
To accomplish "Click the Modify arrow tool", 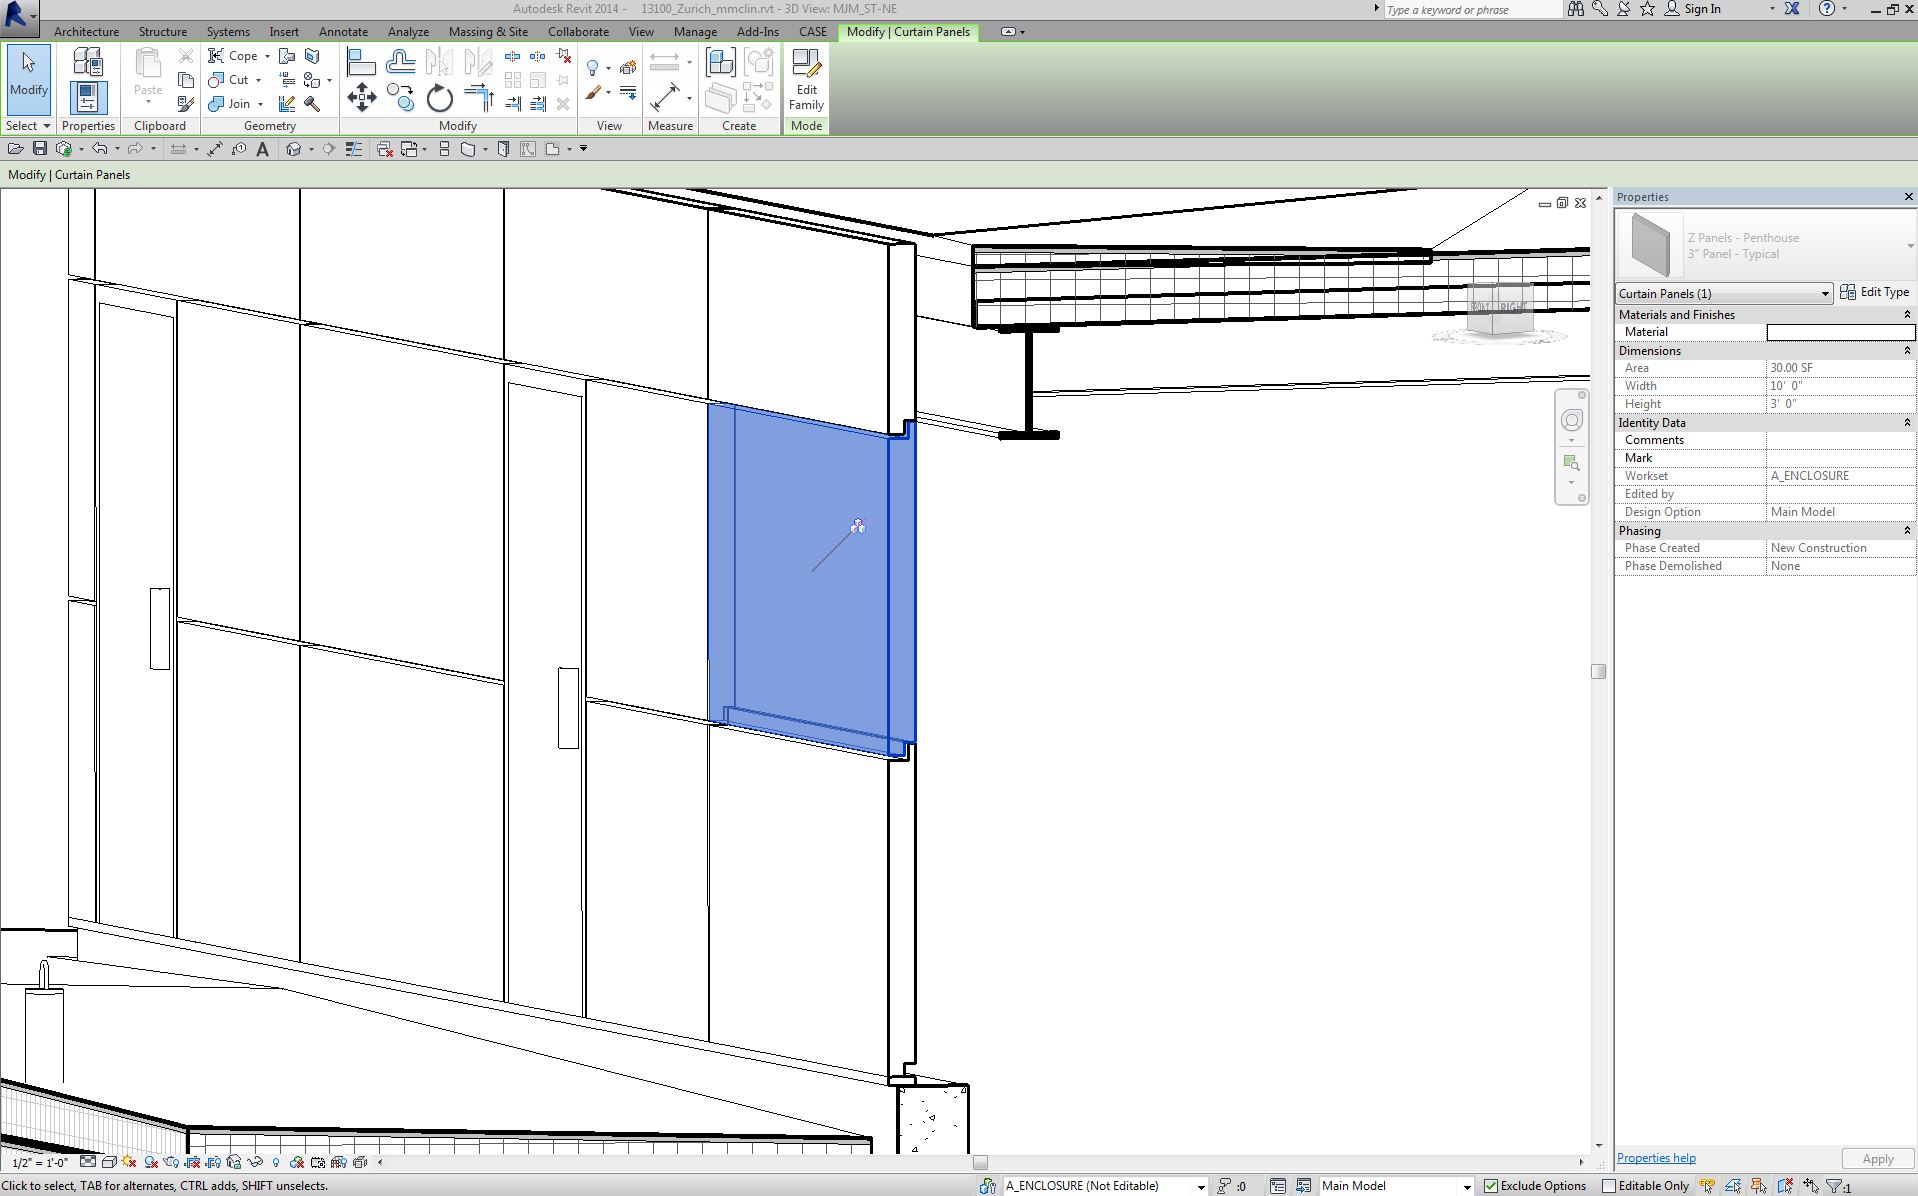I will click(29, 74).
